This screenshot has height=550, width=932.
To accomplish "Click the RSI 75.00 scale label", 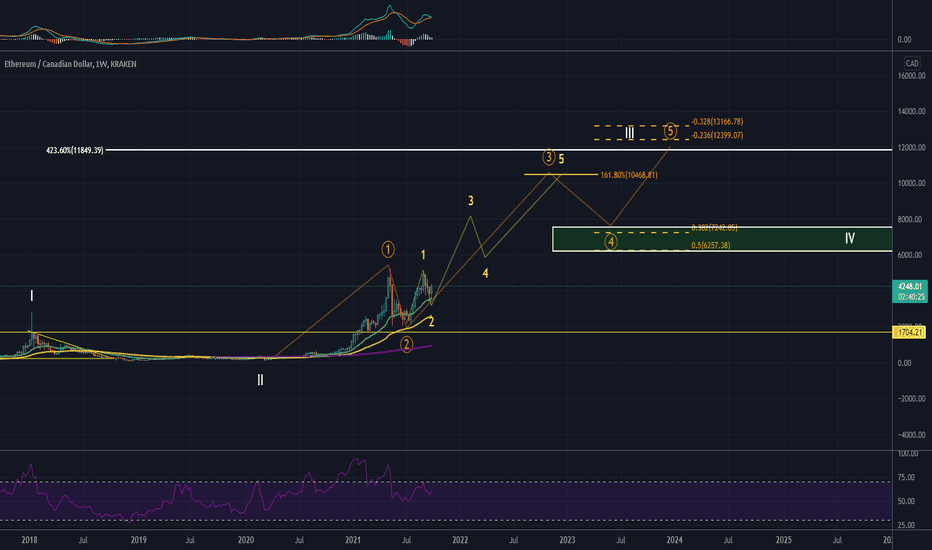I will (x=906, y=477).
